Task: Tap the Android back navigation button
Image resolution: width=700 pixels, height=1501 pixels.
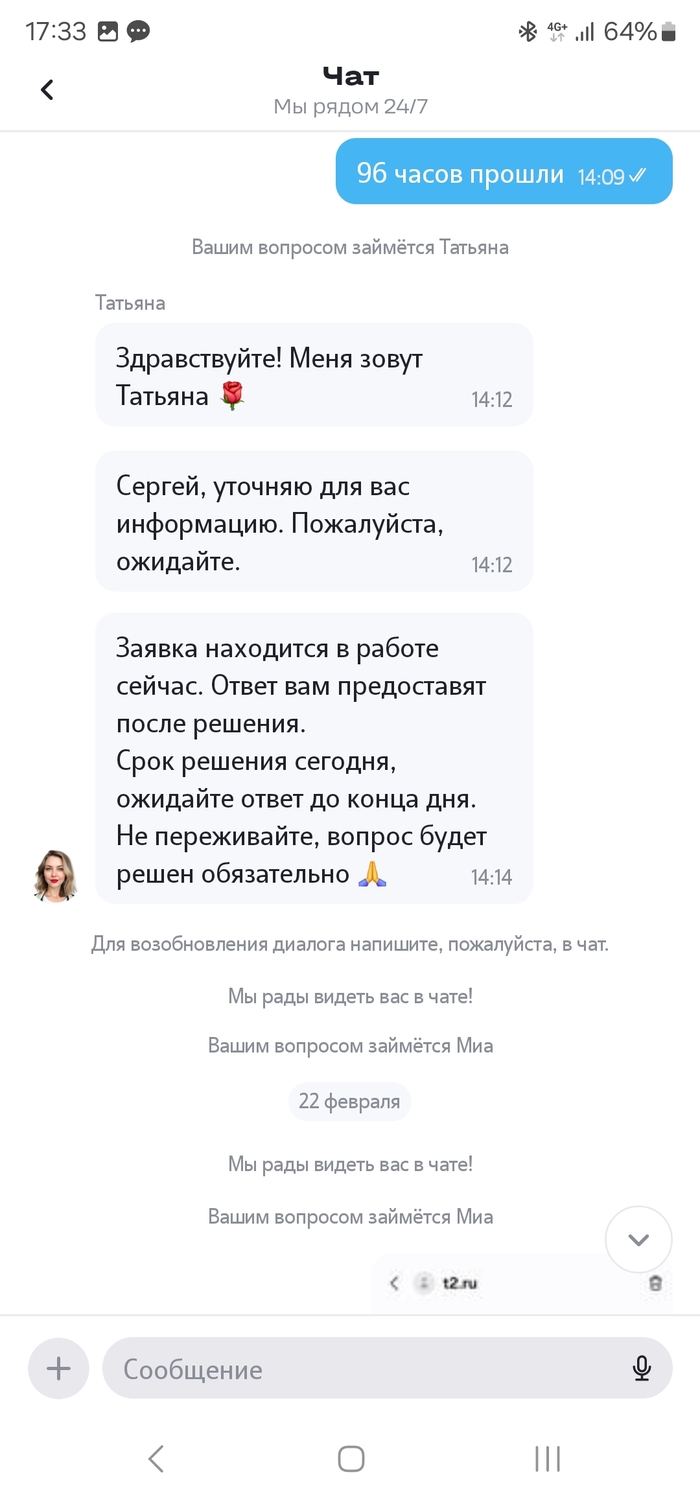Action: (155, 1459)
